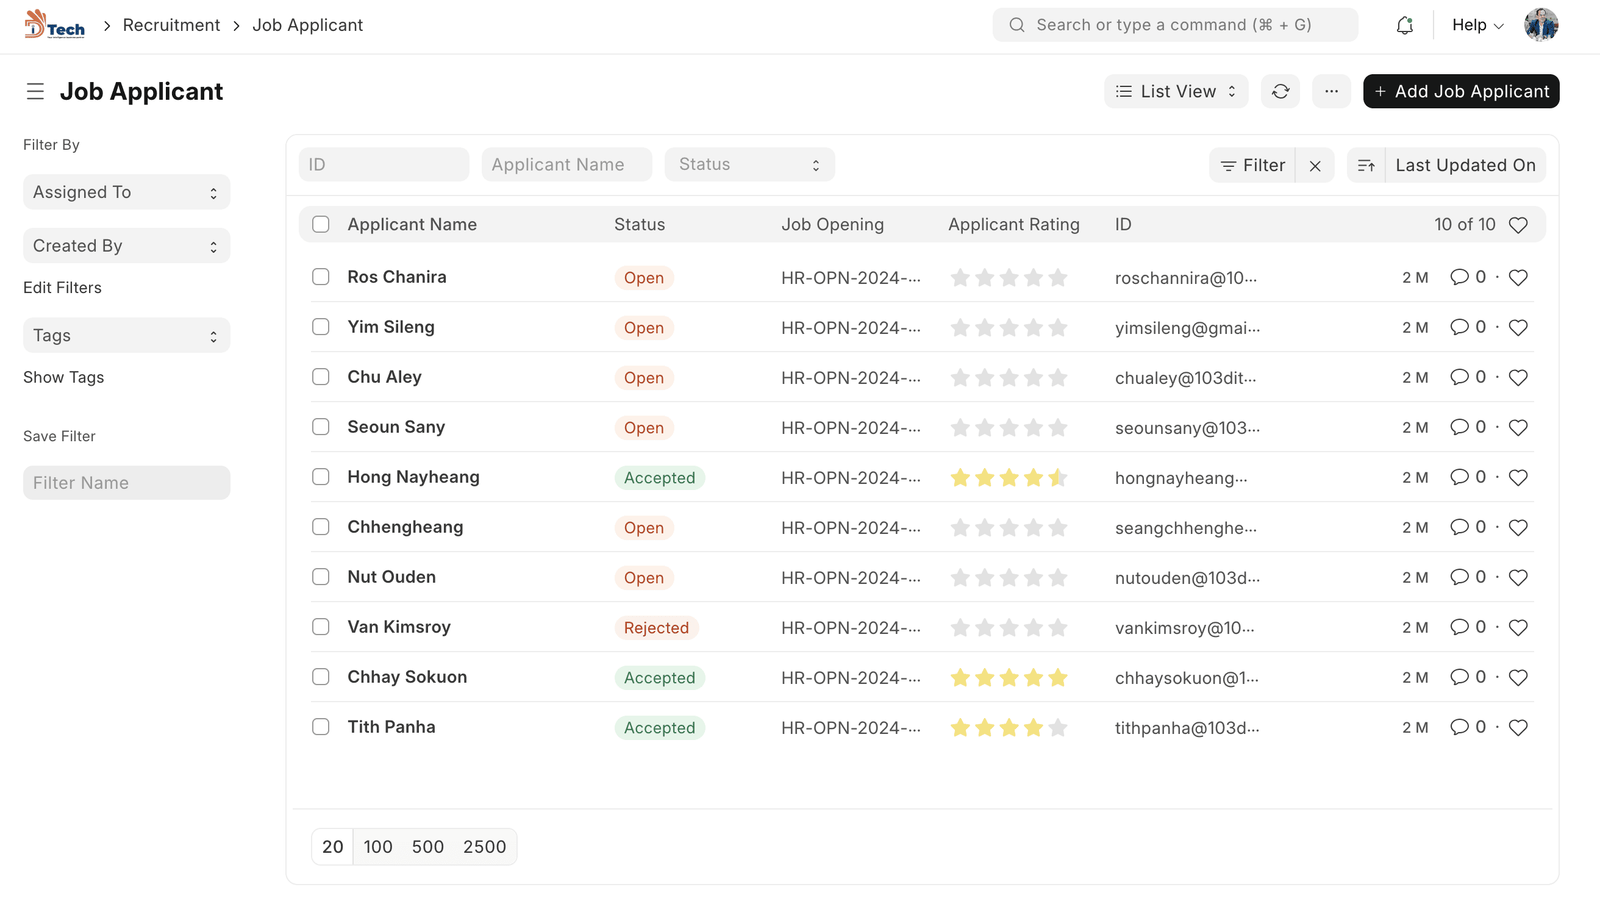The width and height of the screenshot is (1600, 902).
Task: Check the box for Yim Sileng
Action: 321,327
